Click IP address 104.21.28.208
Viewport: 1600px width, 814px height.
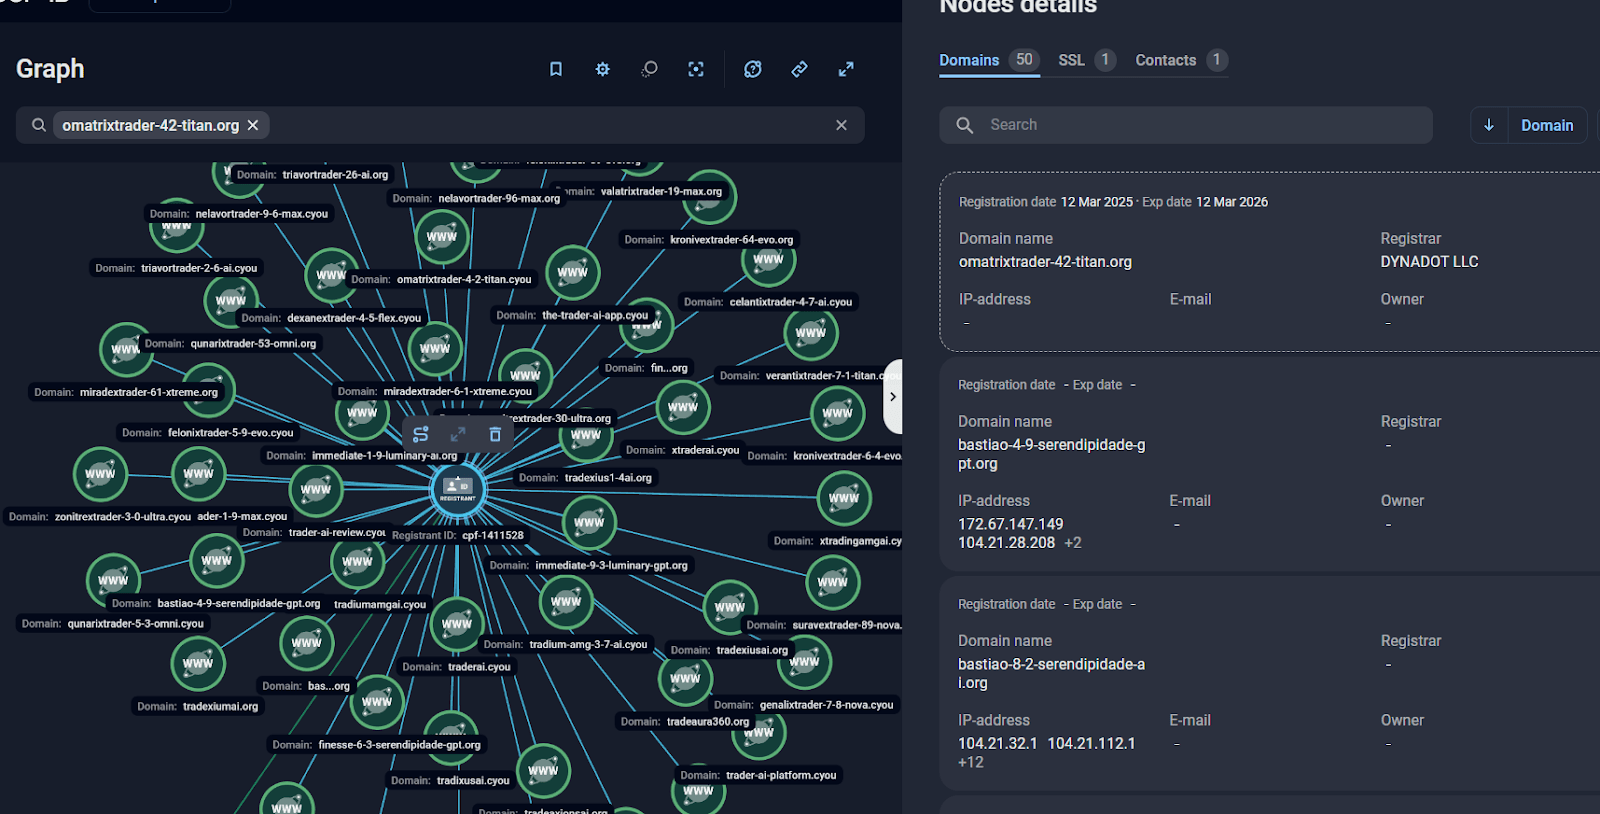point(1006,543)
